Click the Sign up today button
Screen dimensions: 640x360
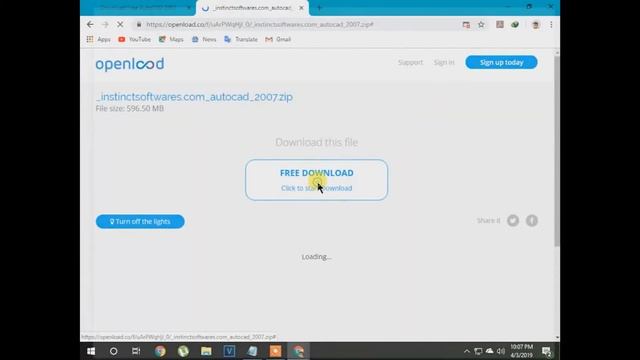pos(501,62)
